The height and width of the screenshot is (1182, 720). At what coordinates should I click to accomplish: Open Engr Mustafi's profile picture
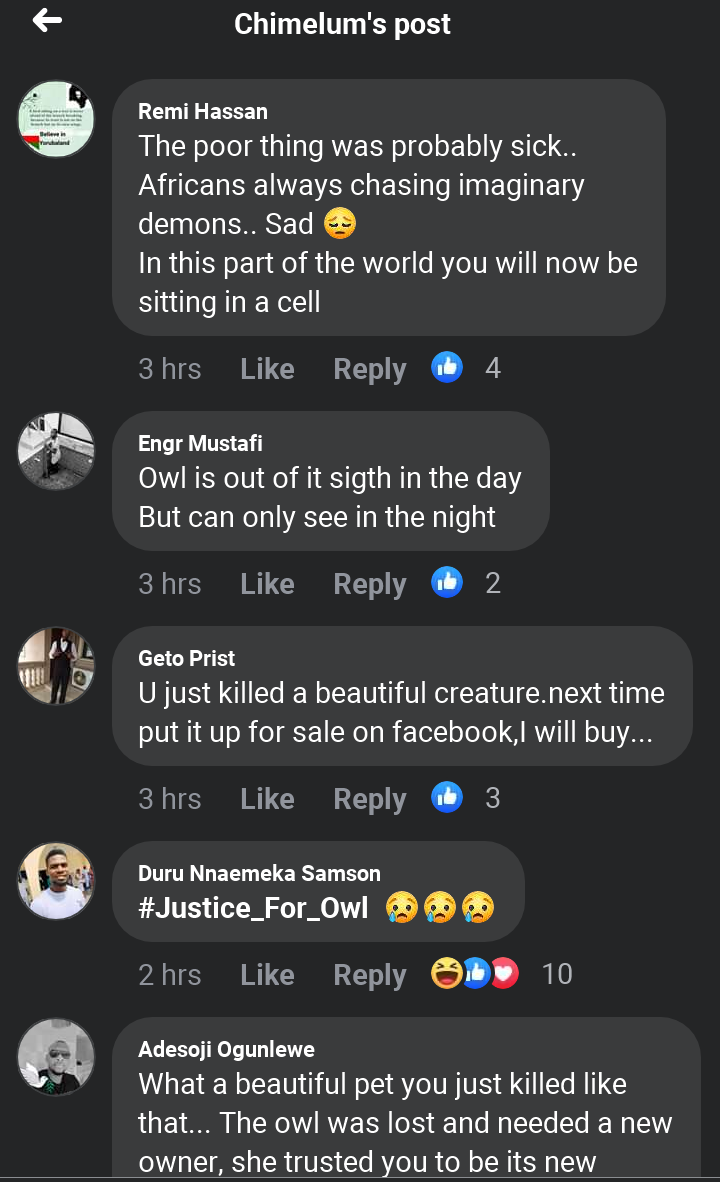[56, 451]
